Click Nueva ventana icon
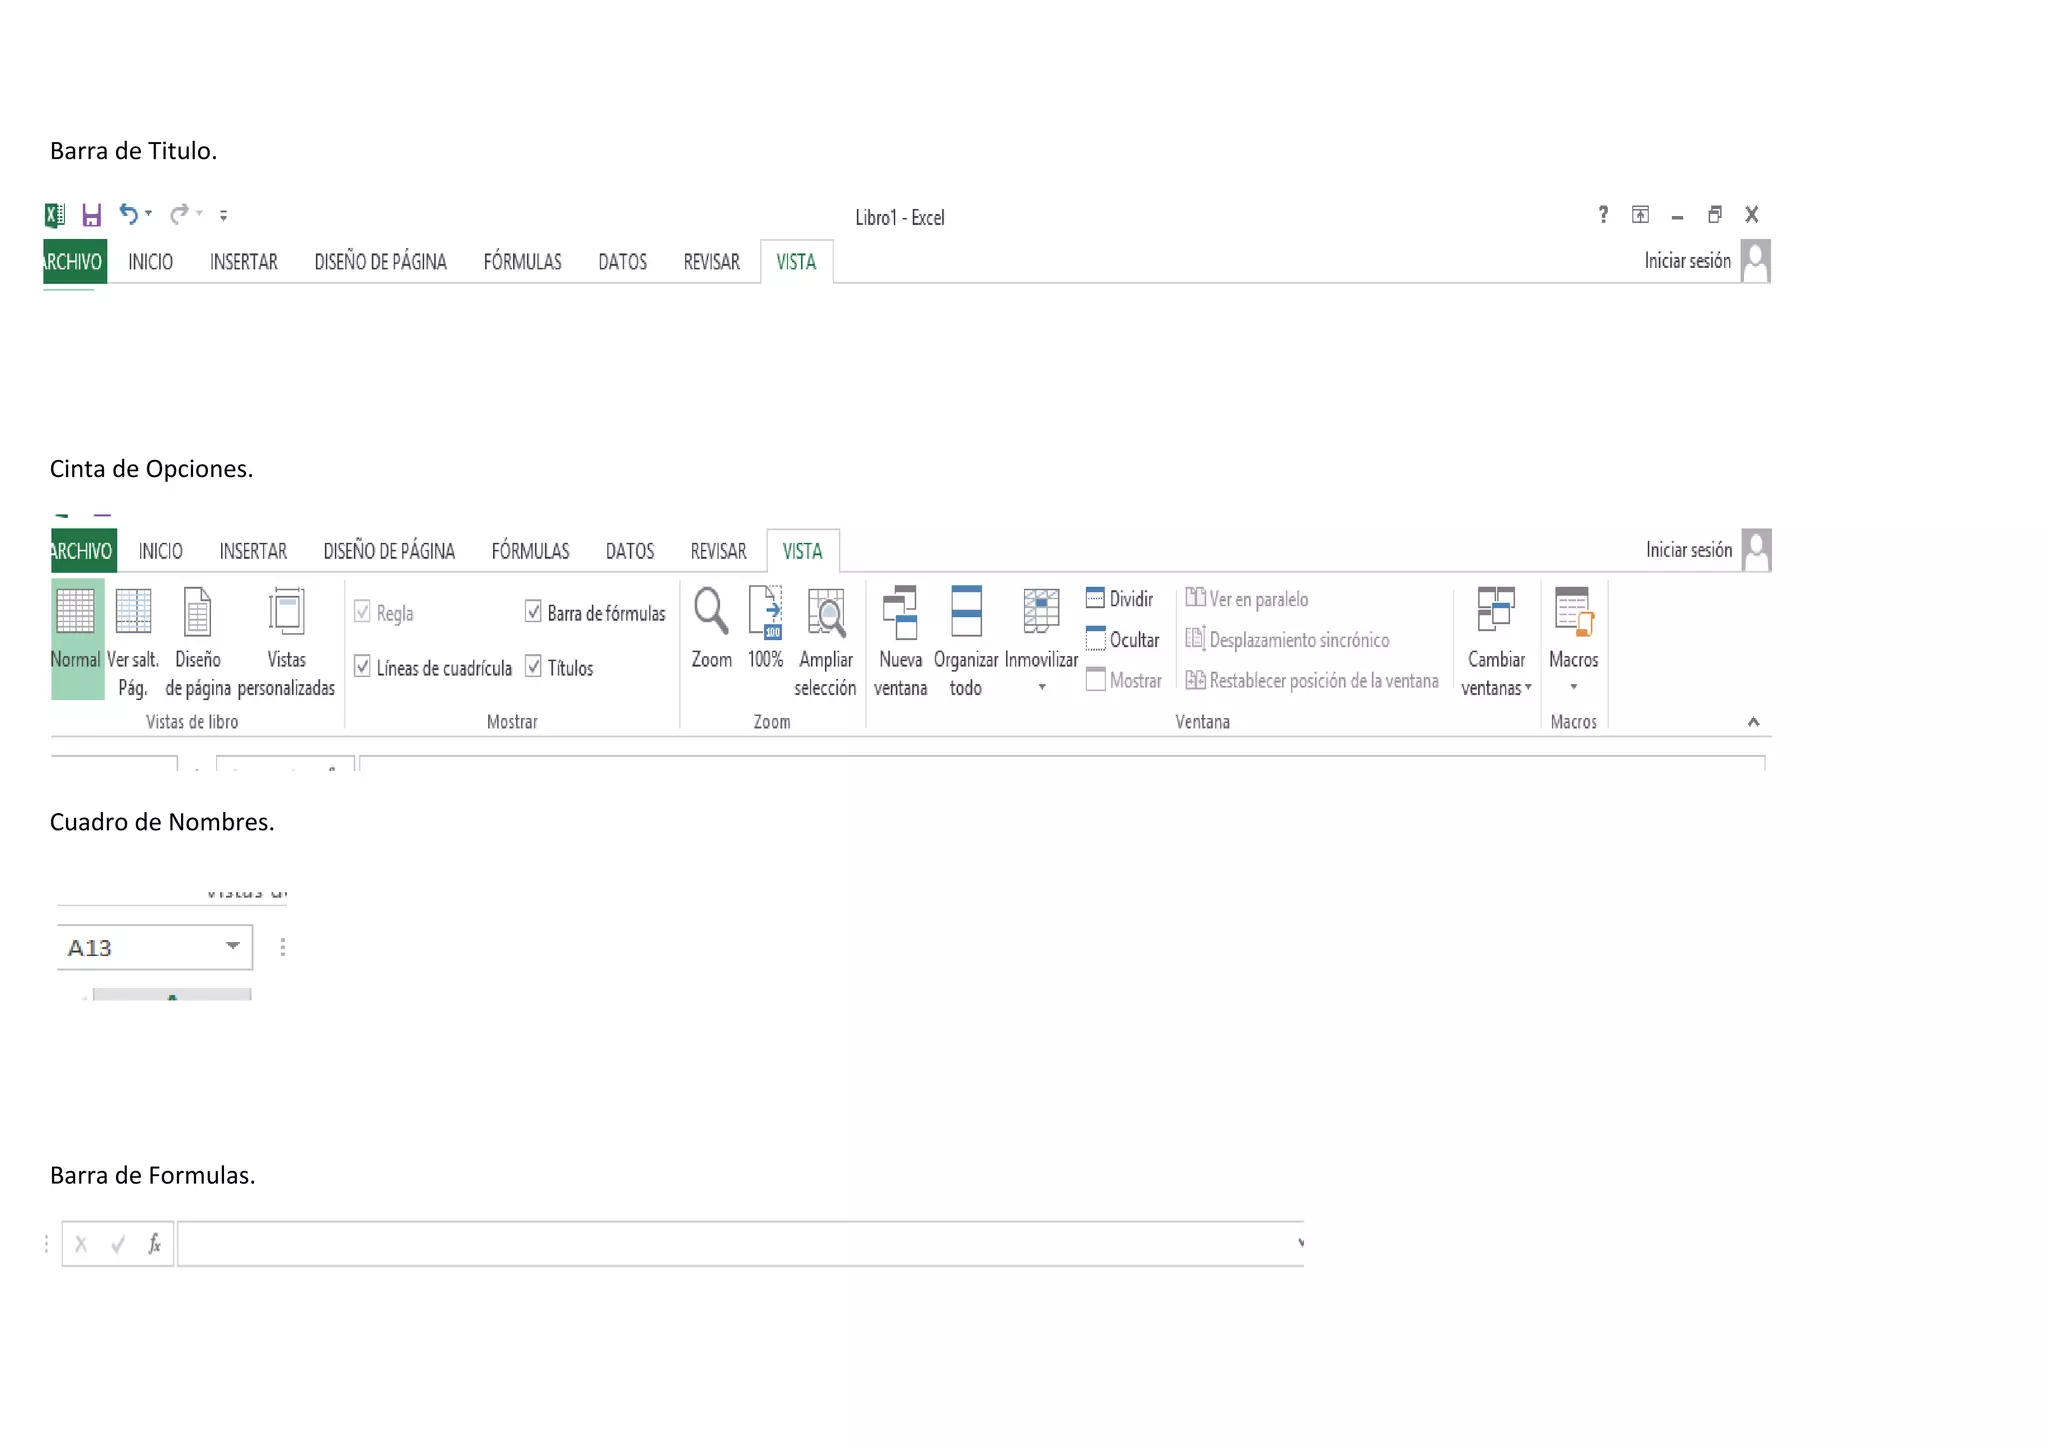The height and width of the screenshot is (1448, 2048). point(900,612)
